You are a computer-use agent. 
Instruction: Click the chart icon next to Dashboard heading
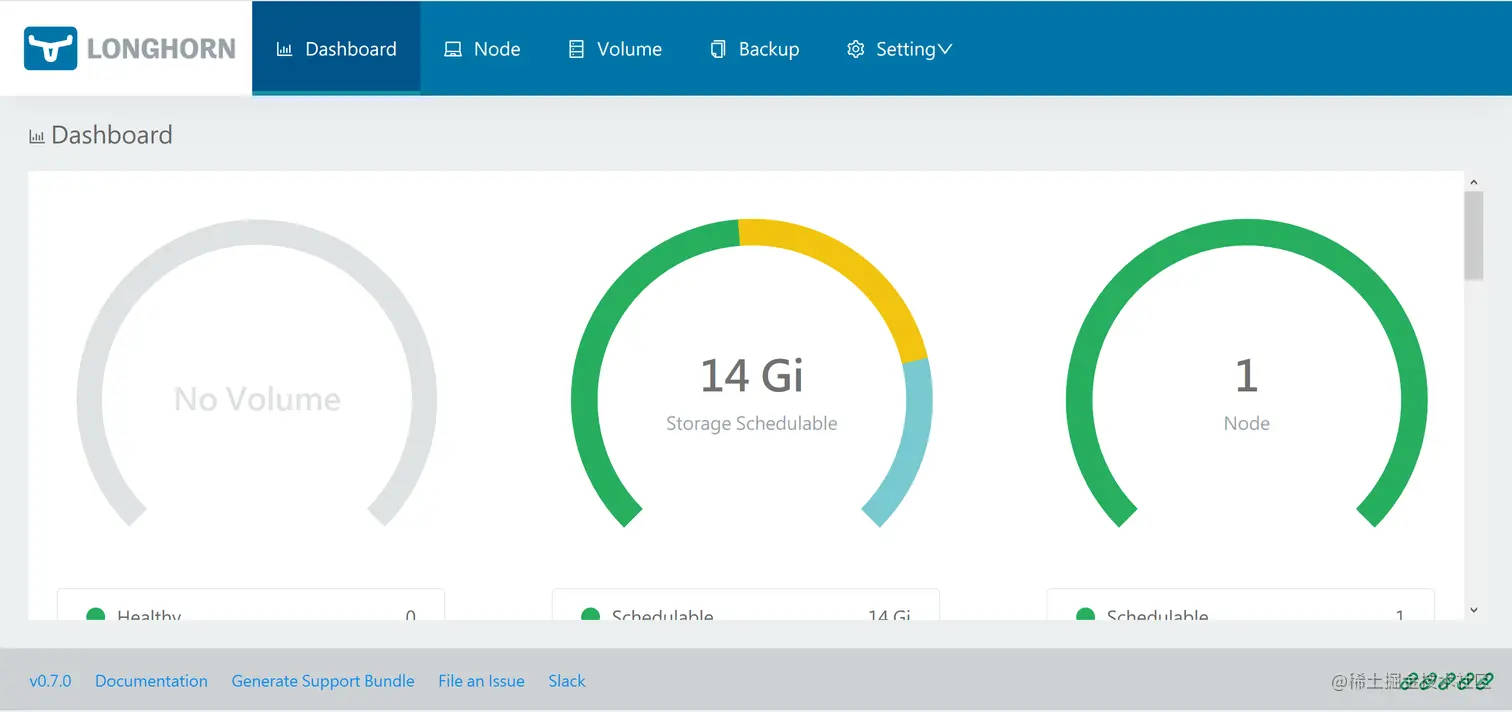(36, 135)
